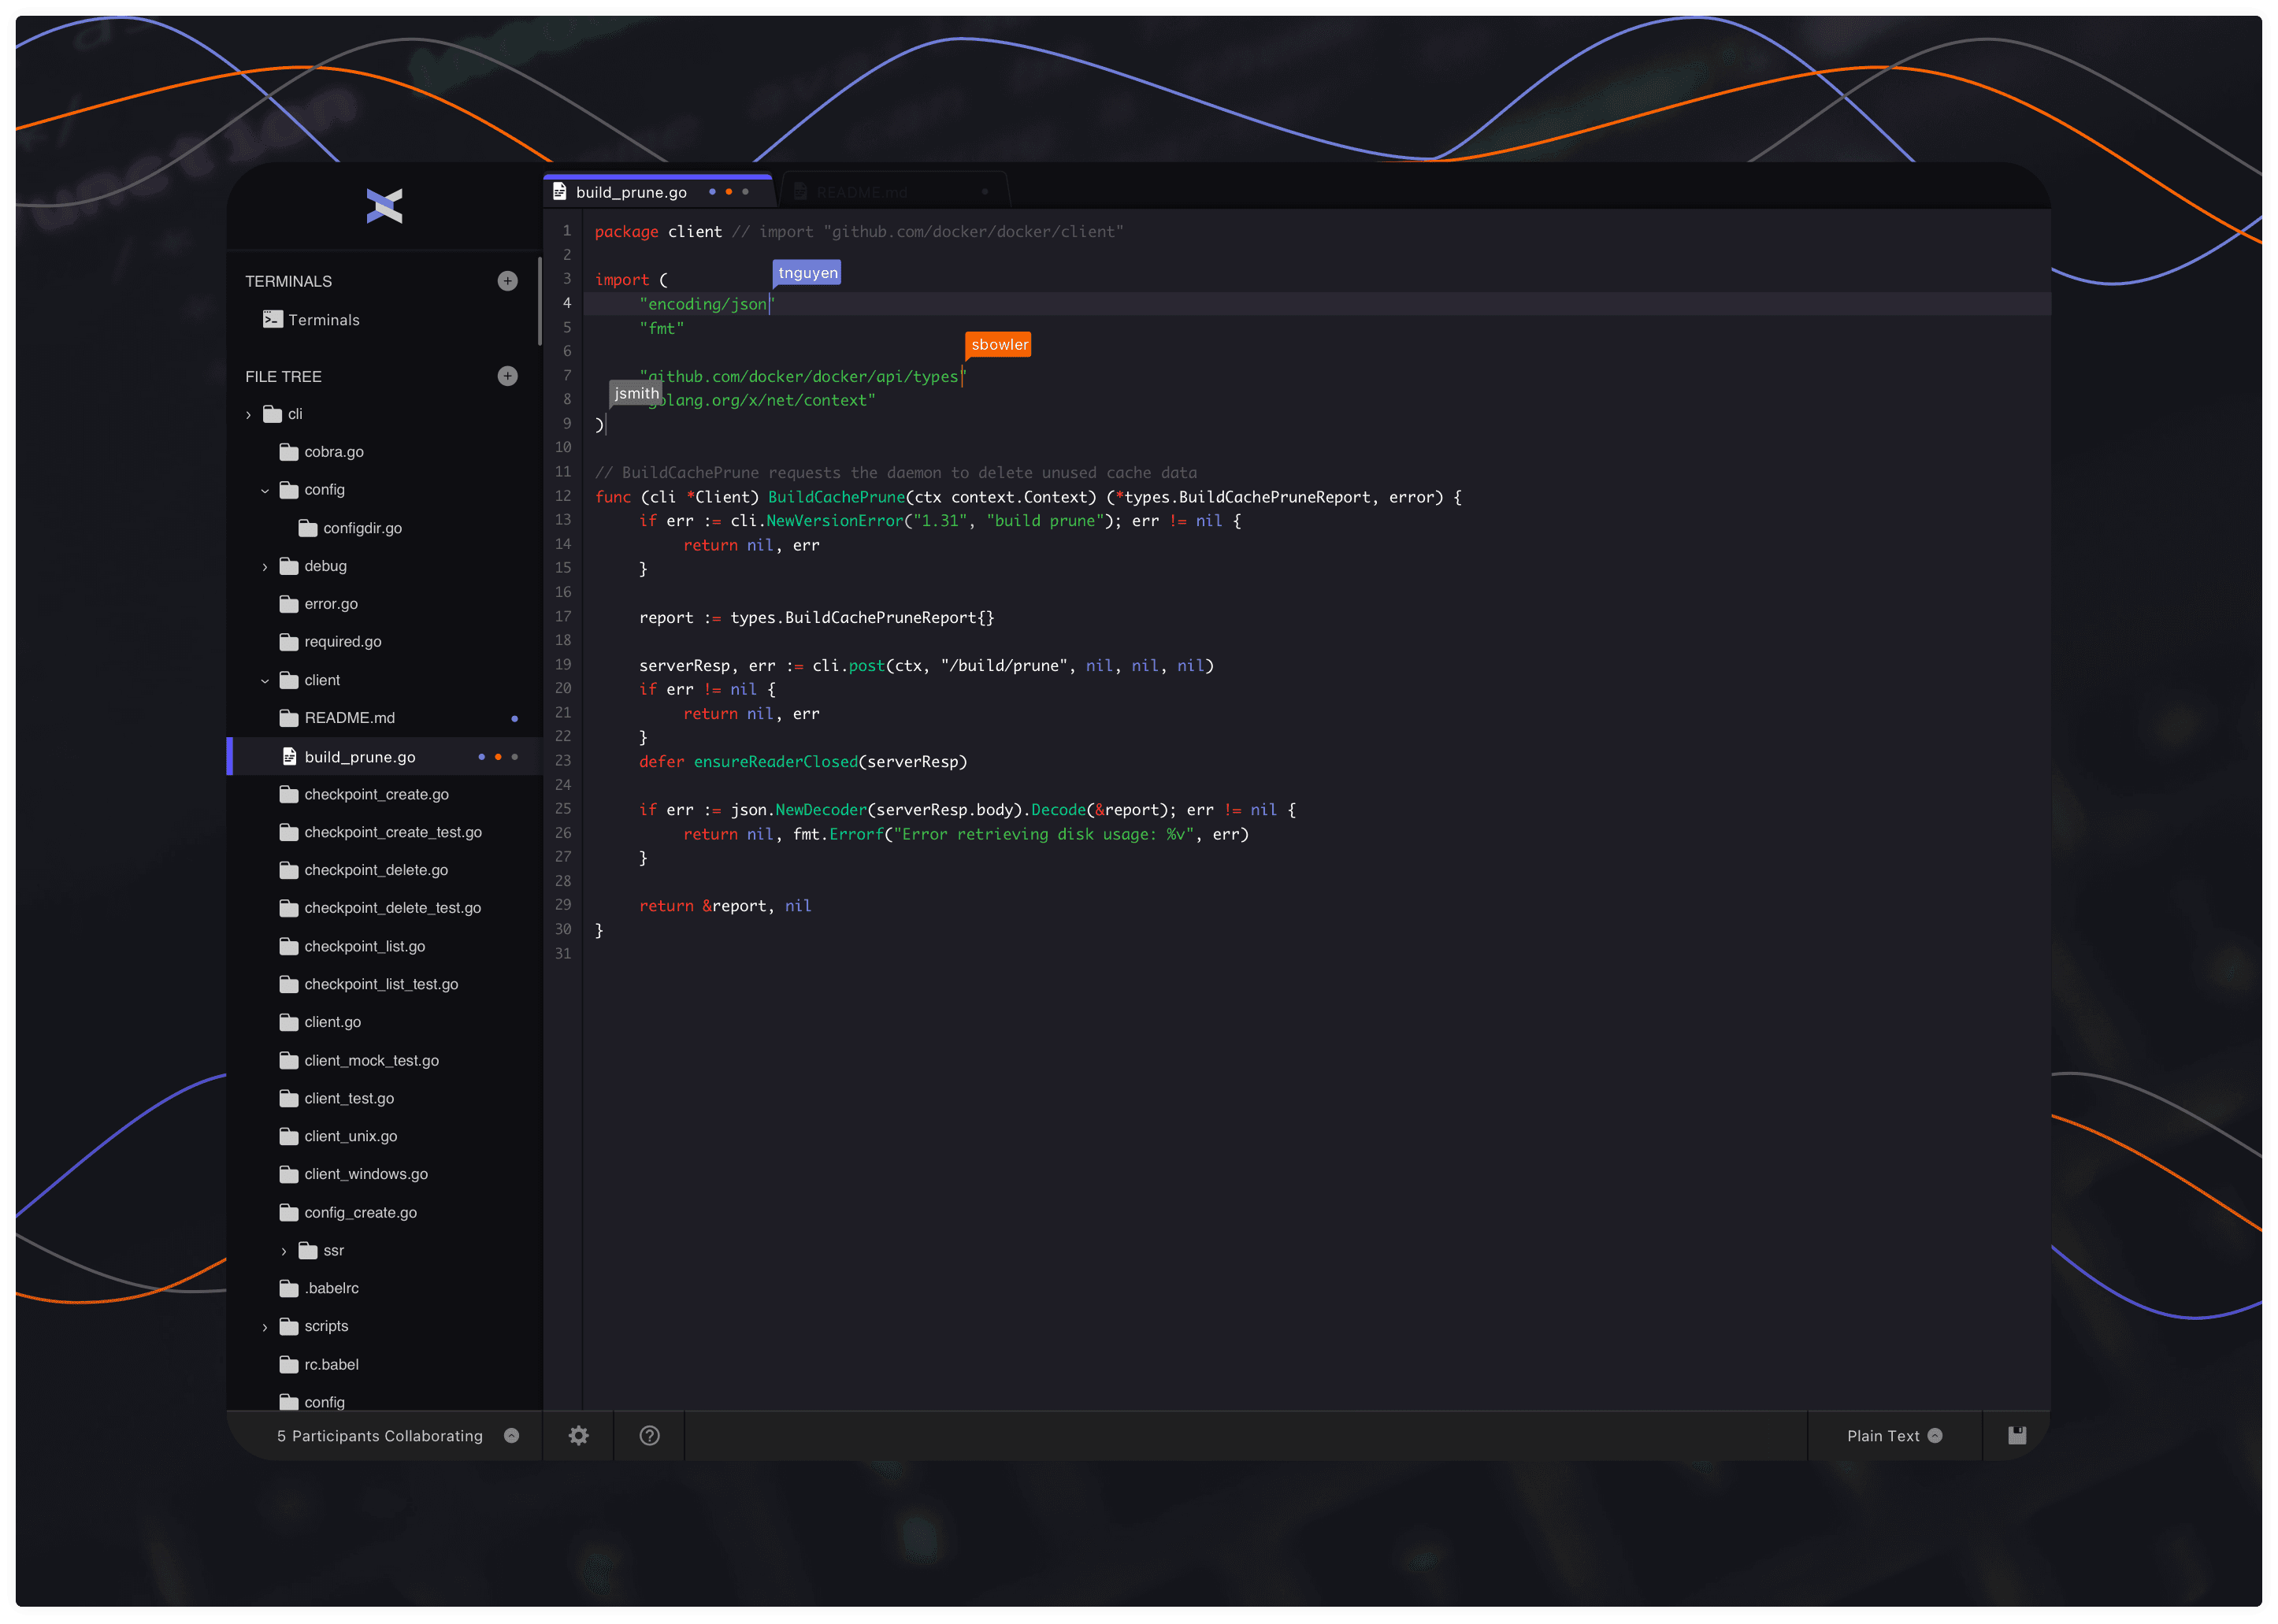2278x1624 pixels.
Task: Switch to the README.md tab
Action: (861, 192)
